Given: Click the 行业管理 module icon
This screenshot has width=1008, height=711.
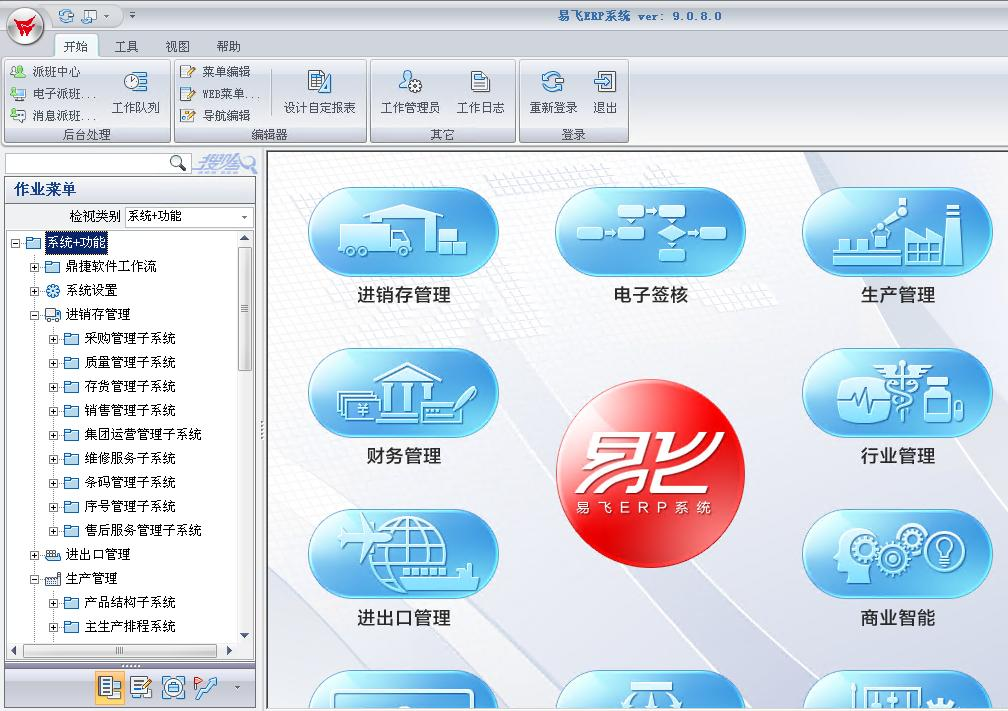Looking at the screenshot, I should pos(897,393).
